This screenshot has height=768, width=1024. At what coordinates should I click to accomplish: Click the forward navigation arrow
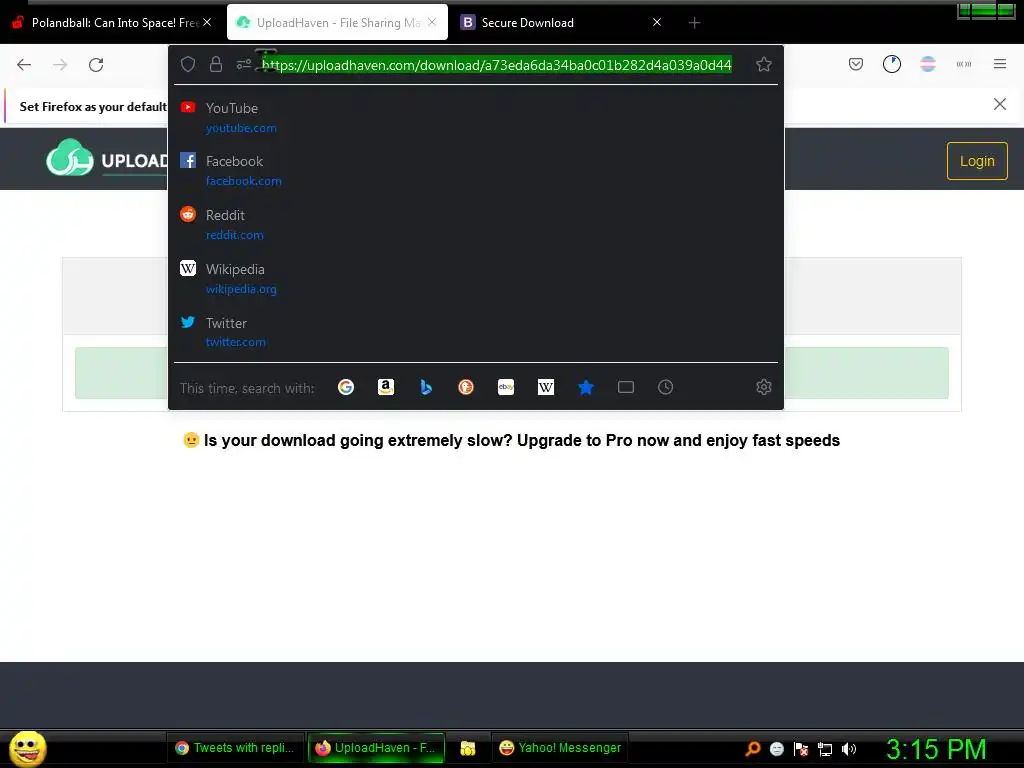click(x=60, y=65)
